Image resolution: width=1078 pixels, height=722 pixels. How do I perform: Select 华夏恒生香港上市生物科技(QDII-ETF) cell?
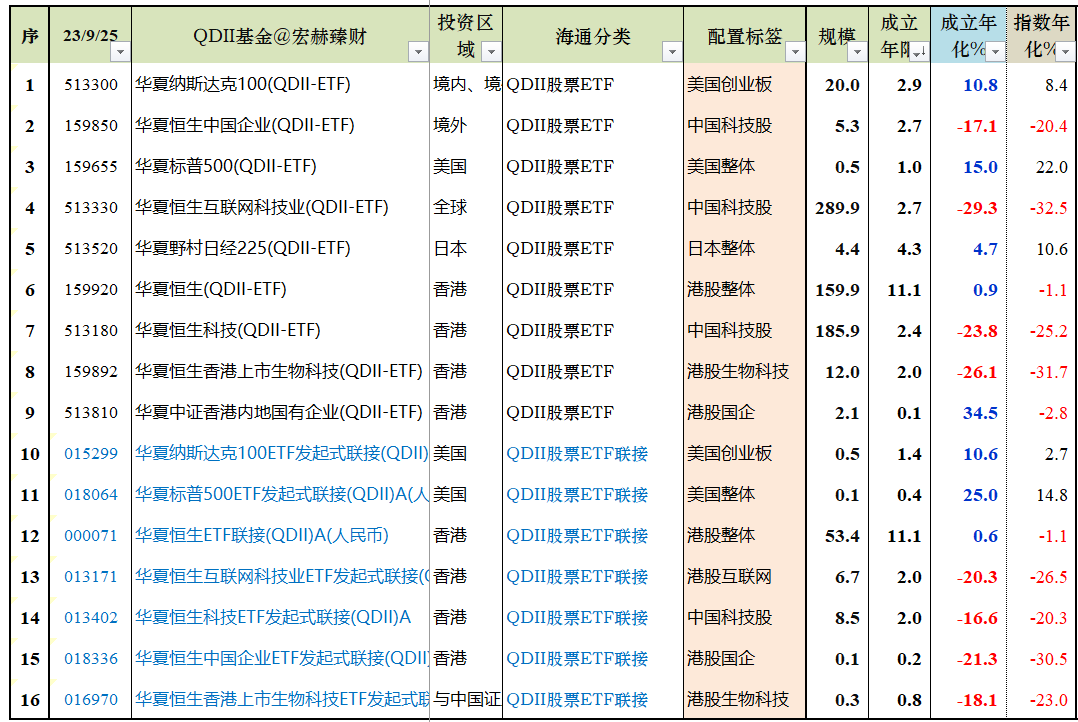(278, 372)
